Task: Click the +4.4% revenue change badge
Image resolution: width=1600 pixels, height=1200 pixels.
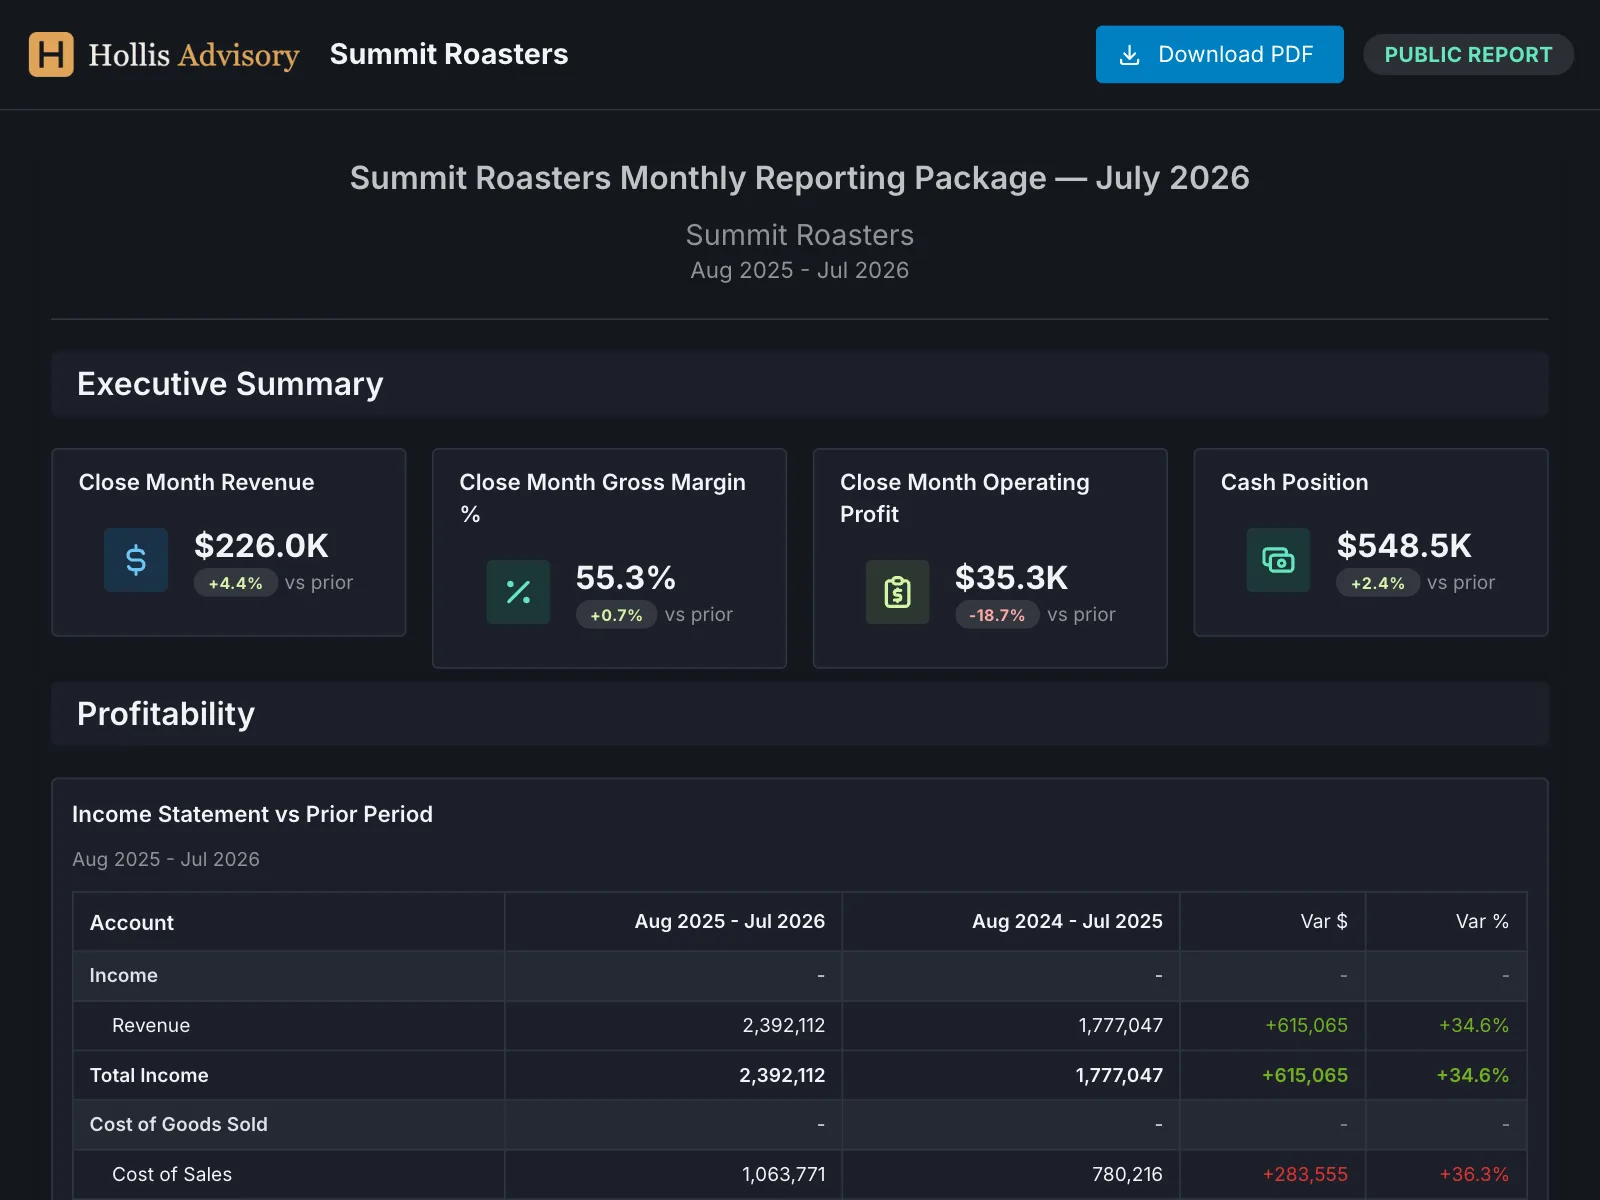Action: click(x=235, y=583)
